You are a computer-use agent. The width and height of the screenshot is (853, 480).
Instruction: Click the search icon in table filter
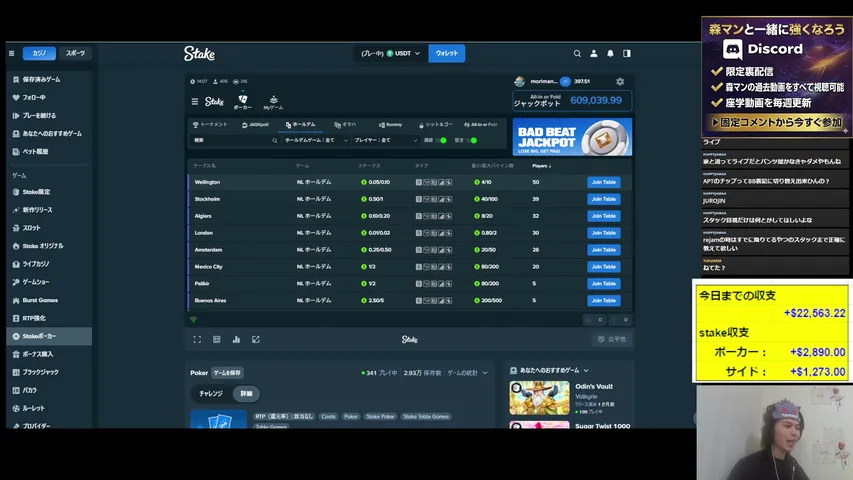(275, 140)
